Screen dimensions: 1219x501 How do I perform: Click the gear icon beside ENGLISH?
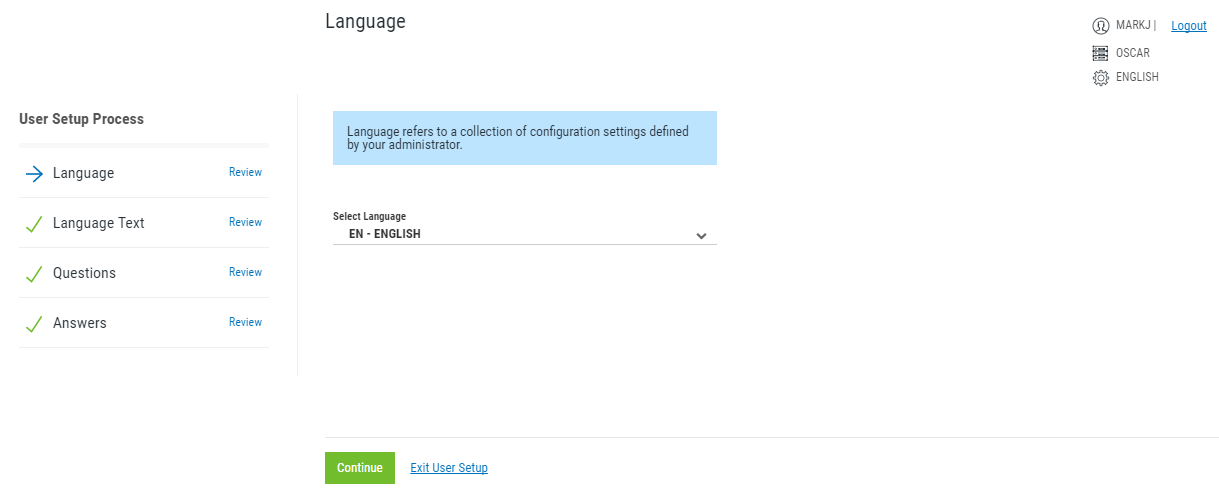[x=1101, y=78]
